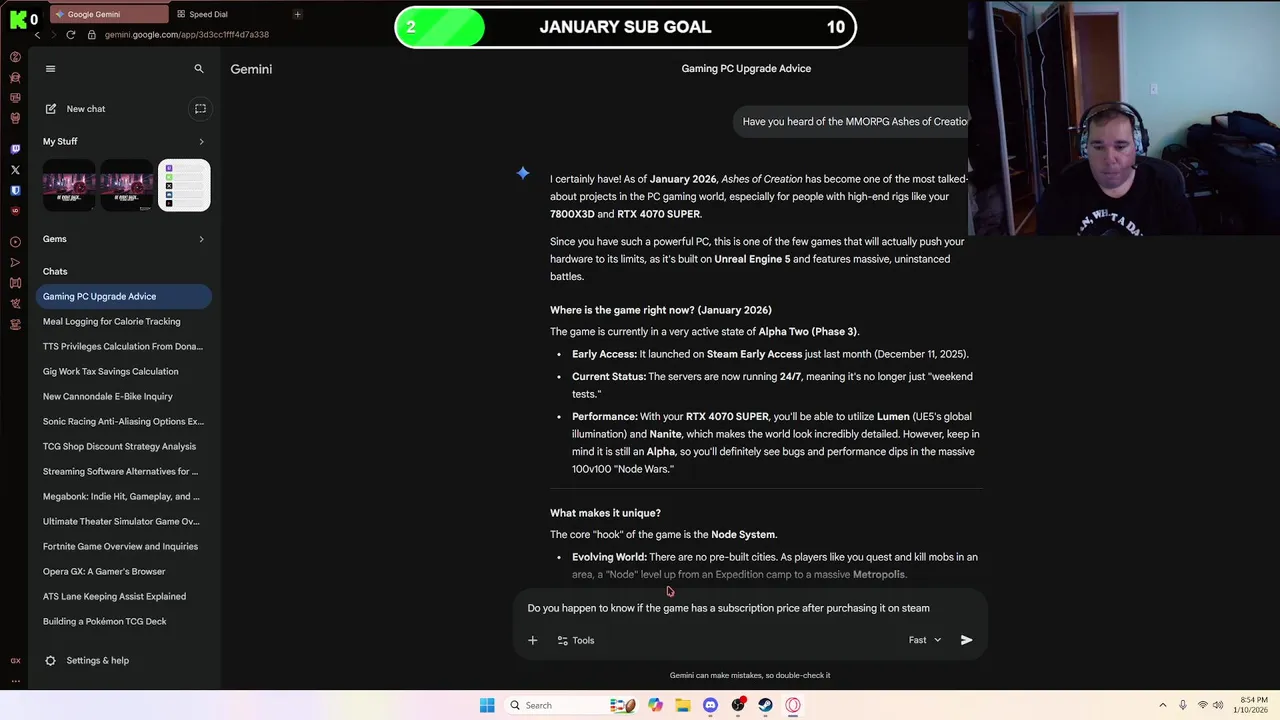Click the browser address bar URL
The height and width of the screenshot is (720, 1280).
pyautogui.click(x=187, y=35)
